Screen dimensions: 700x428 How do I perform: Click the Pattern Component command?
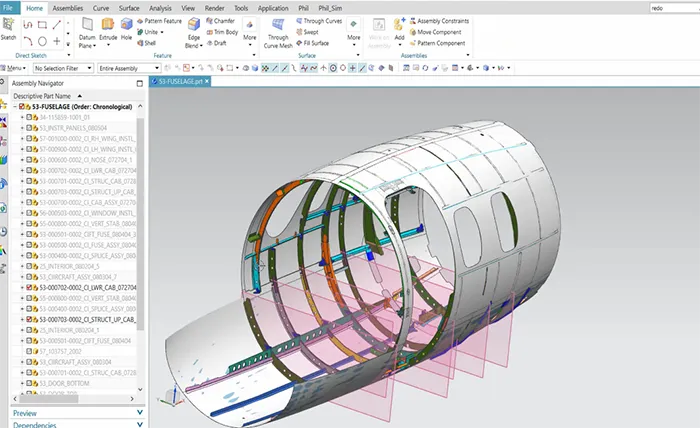coord(438,43)
